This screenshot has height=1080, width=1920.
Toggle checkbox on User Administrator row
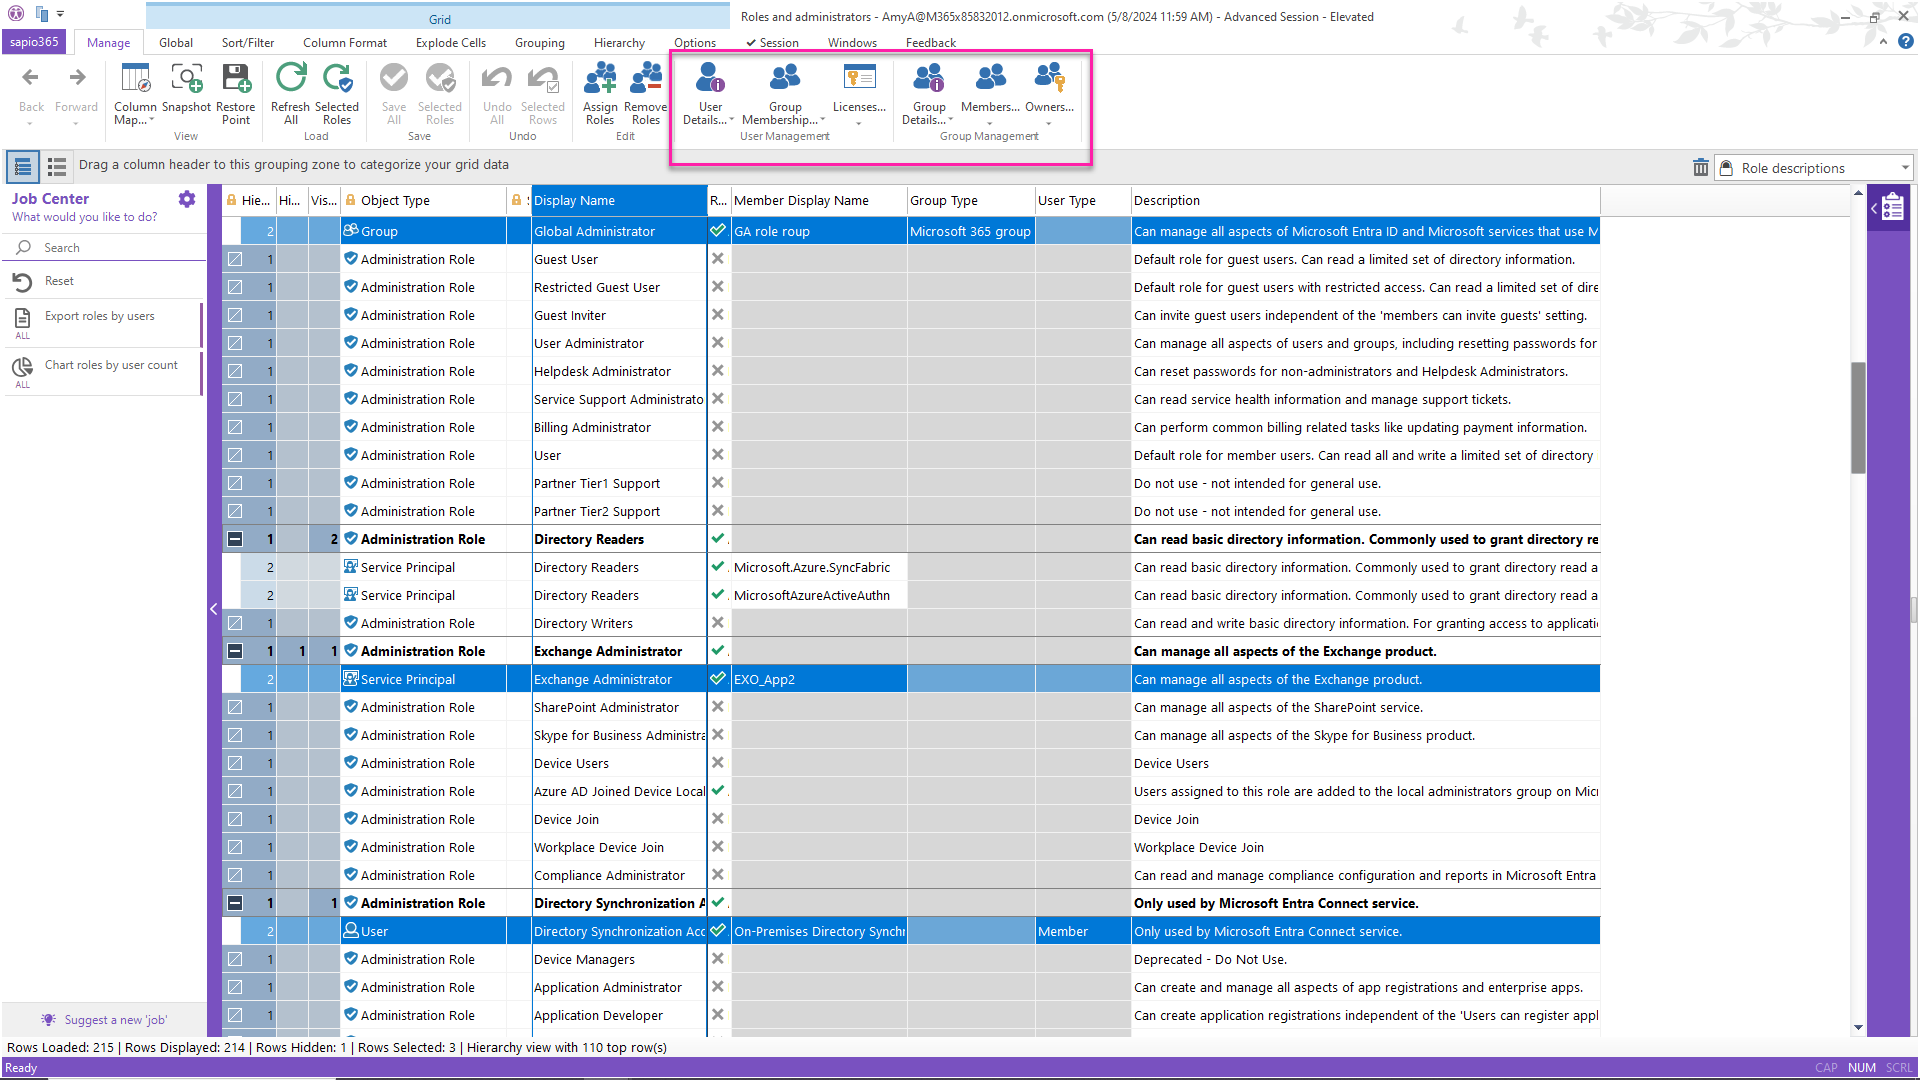(235, 343)
